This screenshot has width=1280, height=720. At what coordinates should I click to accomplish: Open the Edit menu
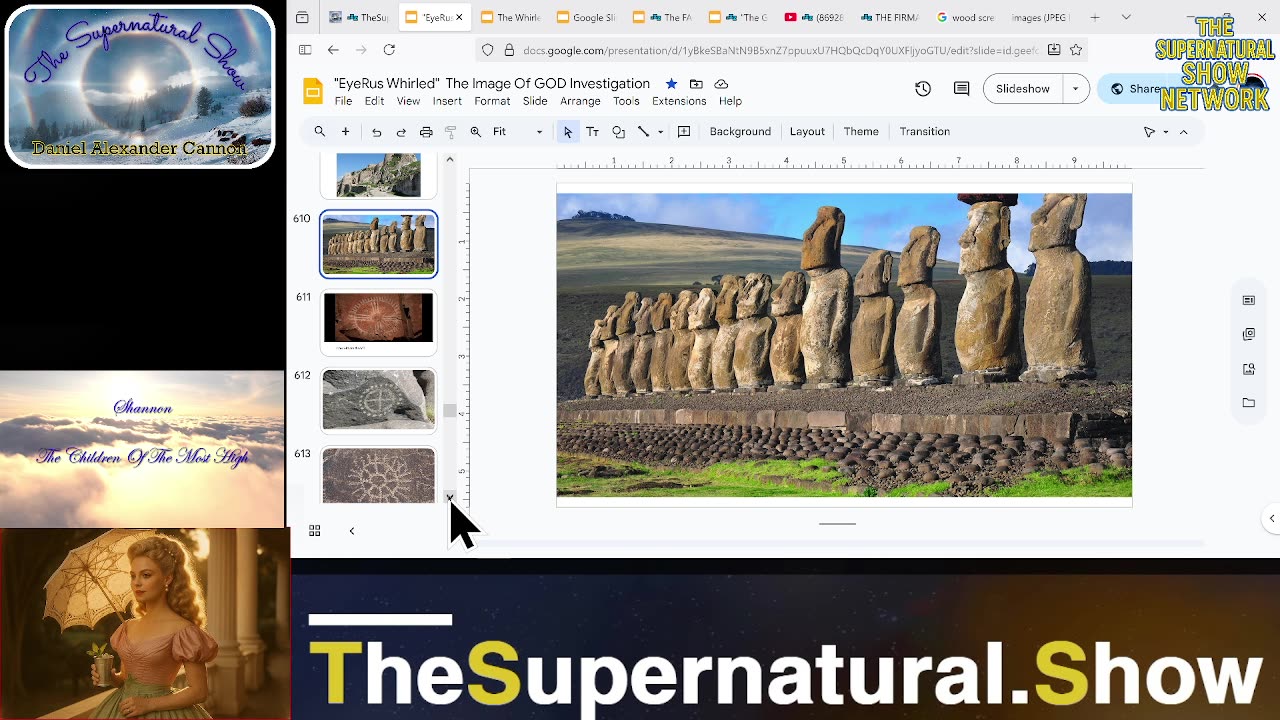pyautogui.click(x=374, y=101)
